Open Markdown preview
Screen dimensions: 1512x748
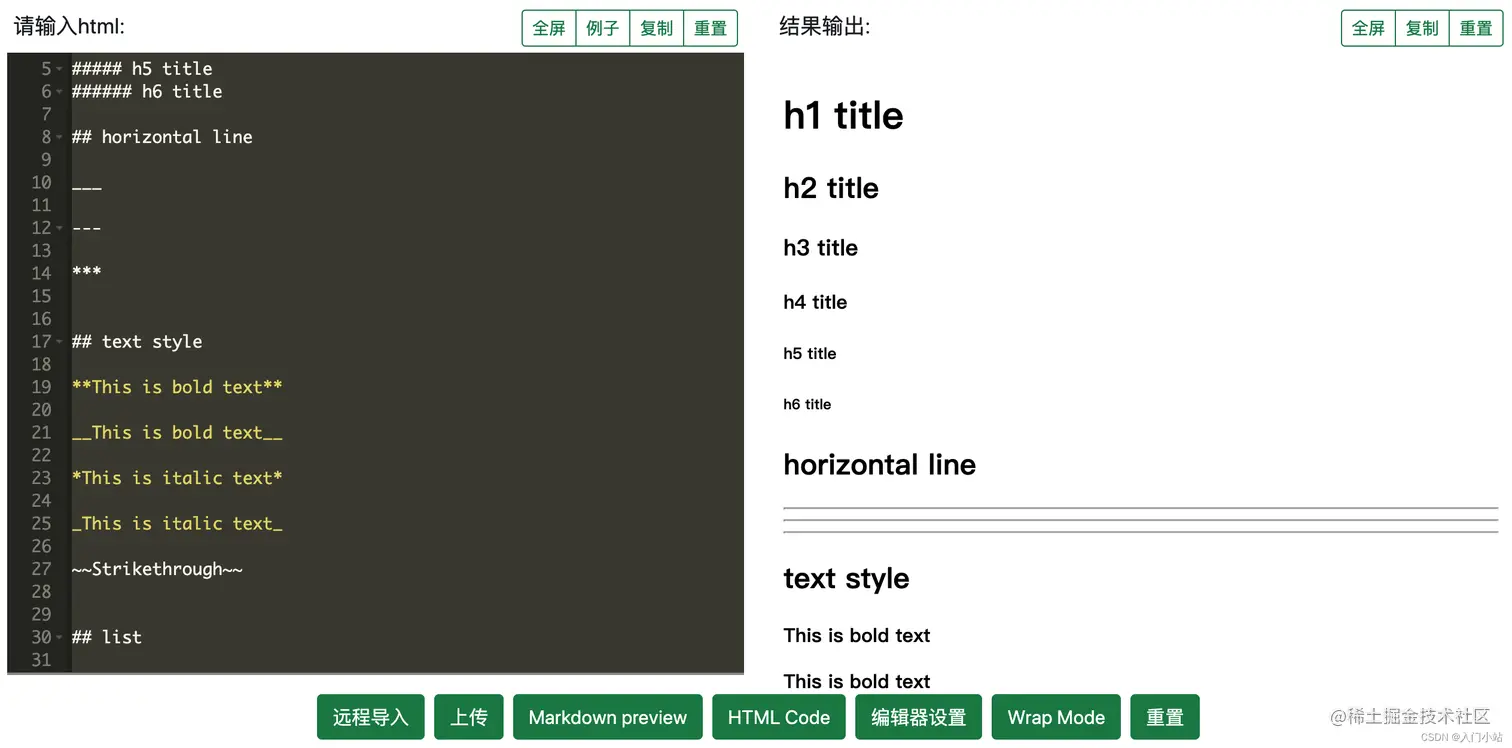(608, 717)
